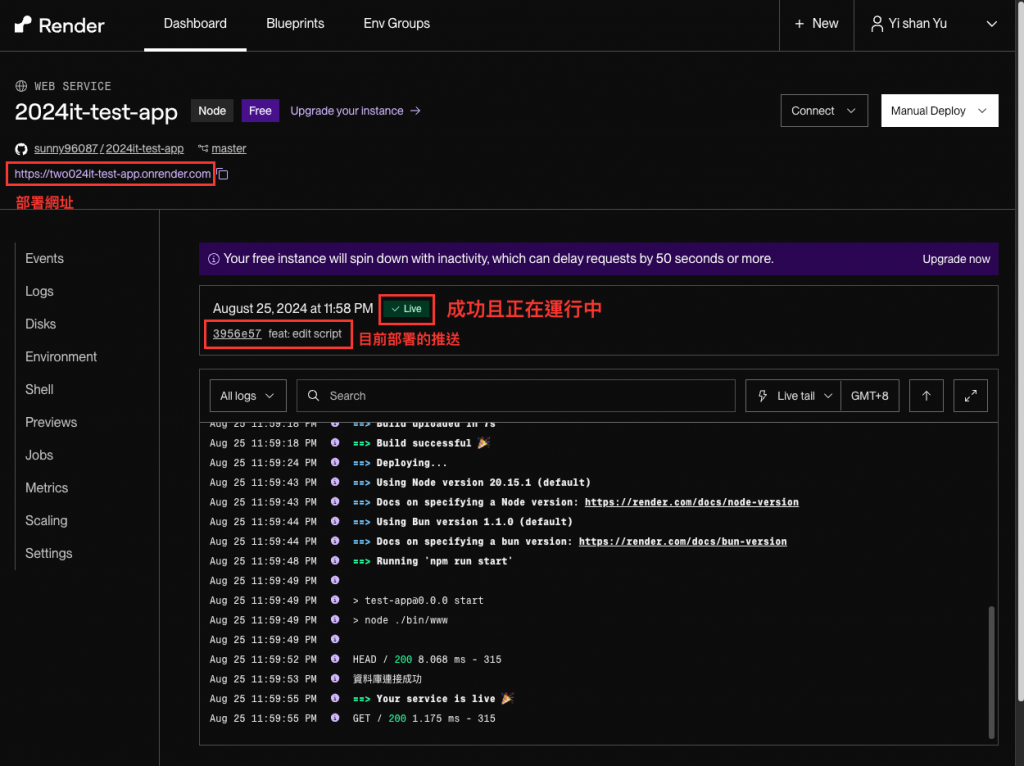Click the search magnifier icon

tap(313, 396)
